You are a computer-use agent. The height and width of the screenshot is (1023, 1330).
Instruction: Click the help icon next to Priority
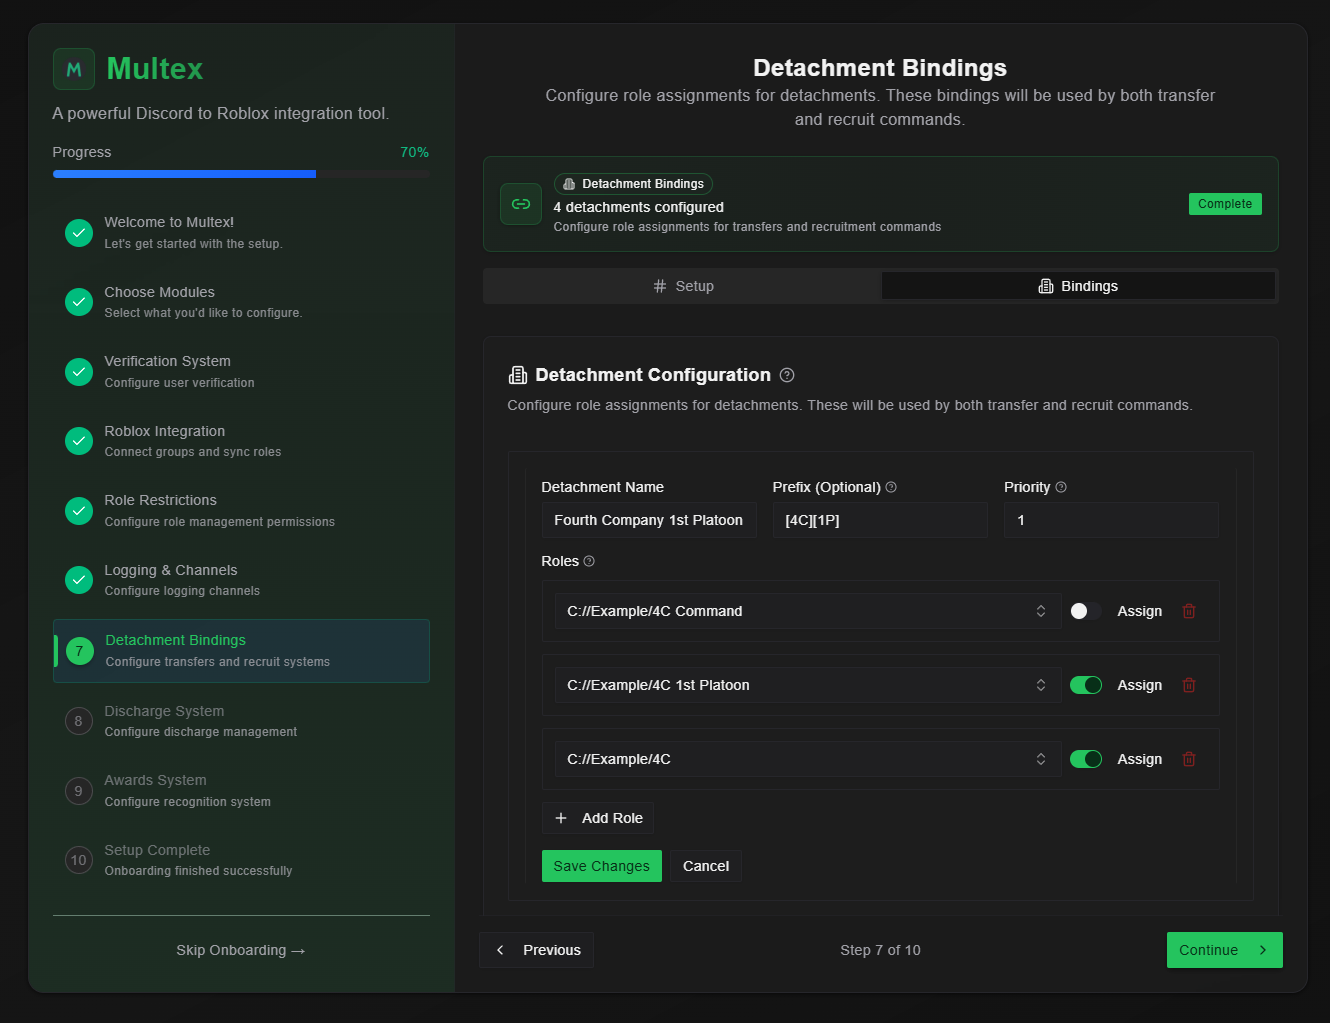[x=1061, y=487]
